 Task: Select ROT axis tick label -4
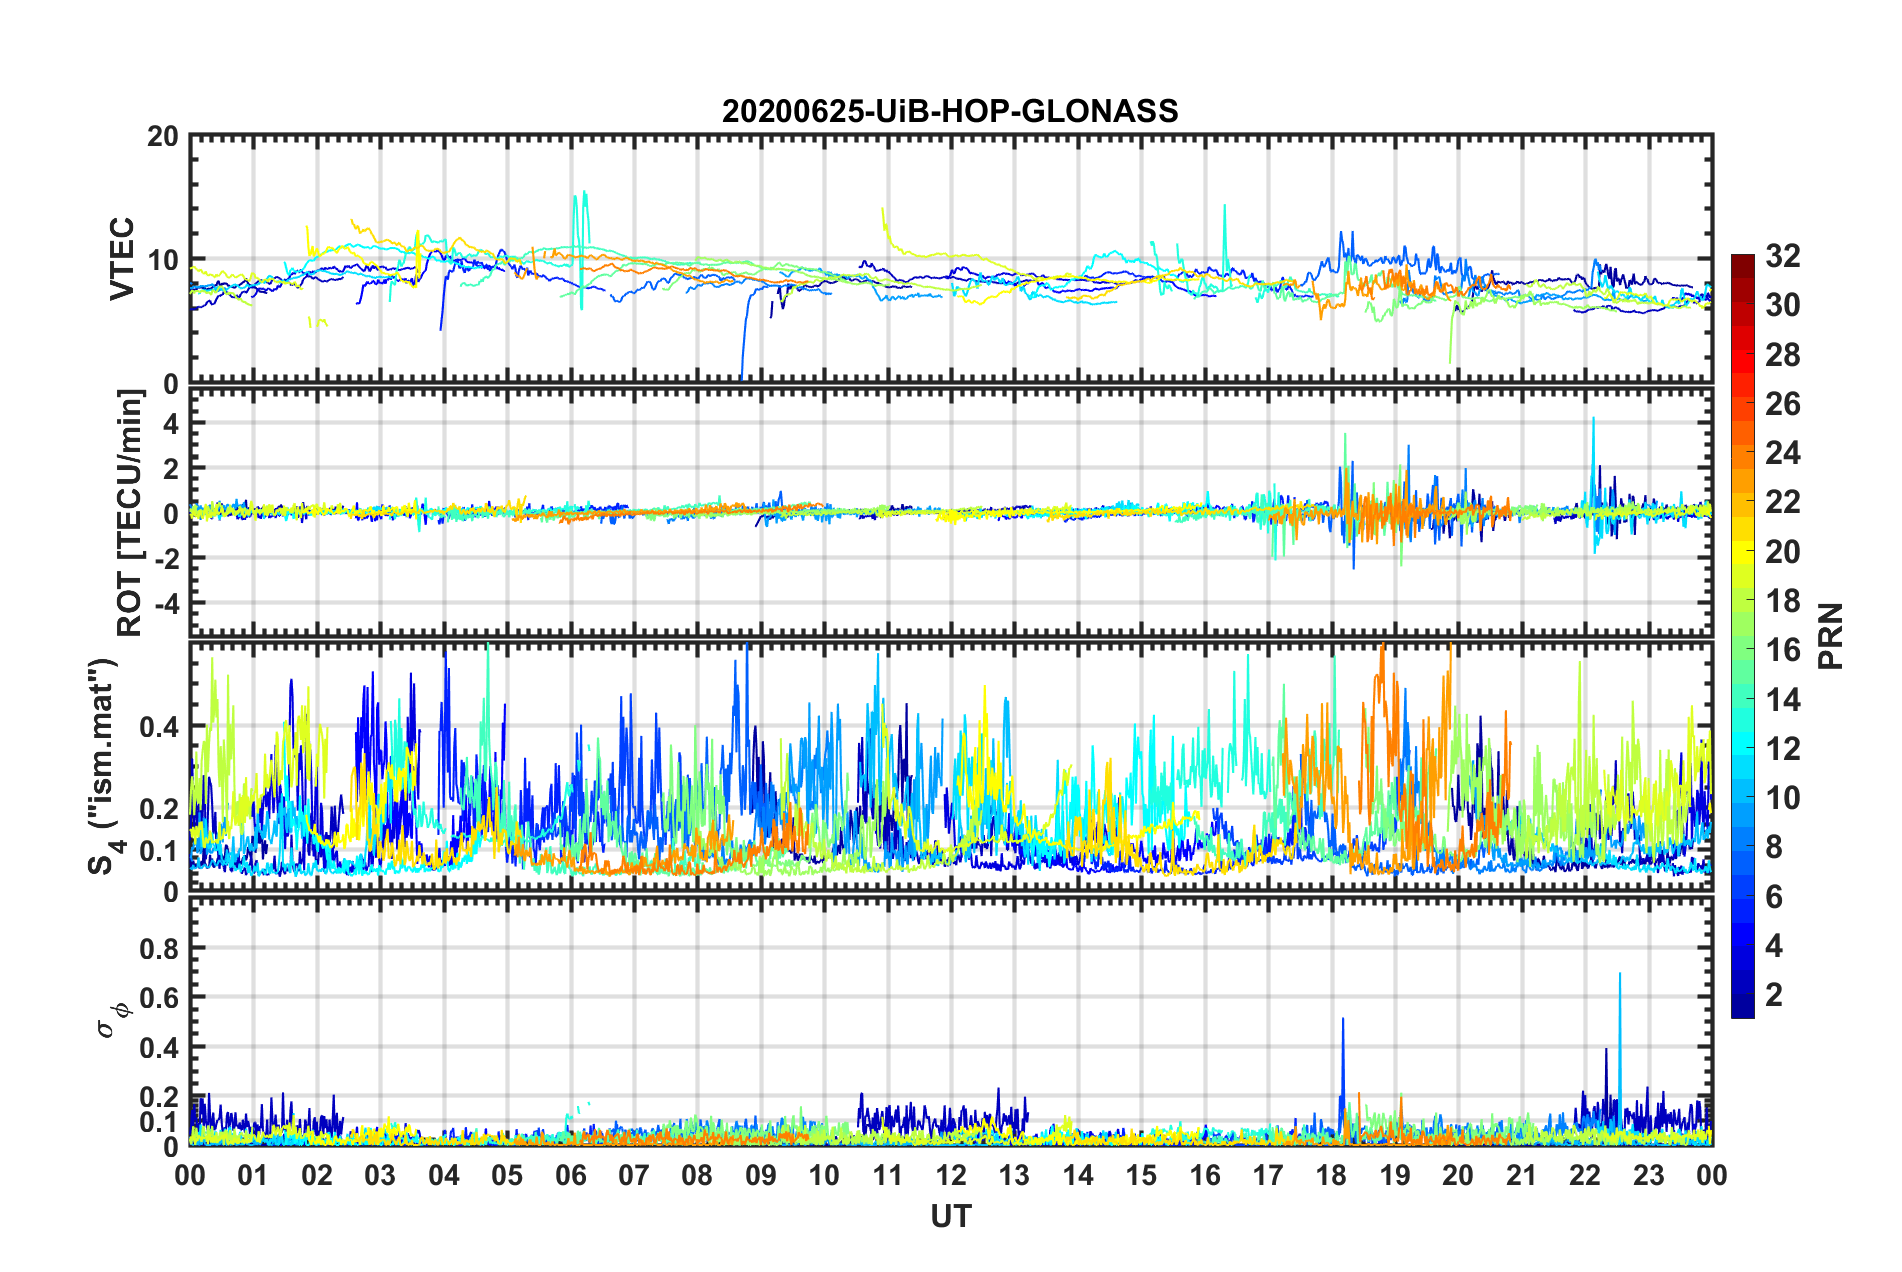click(166, 604)
